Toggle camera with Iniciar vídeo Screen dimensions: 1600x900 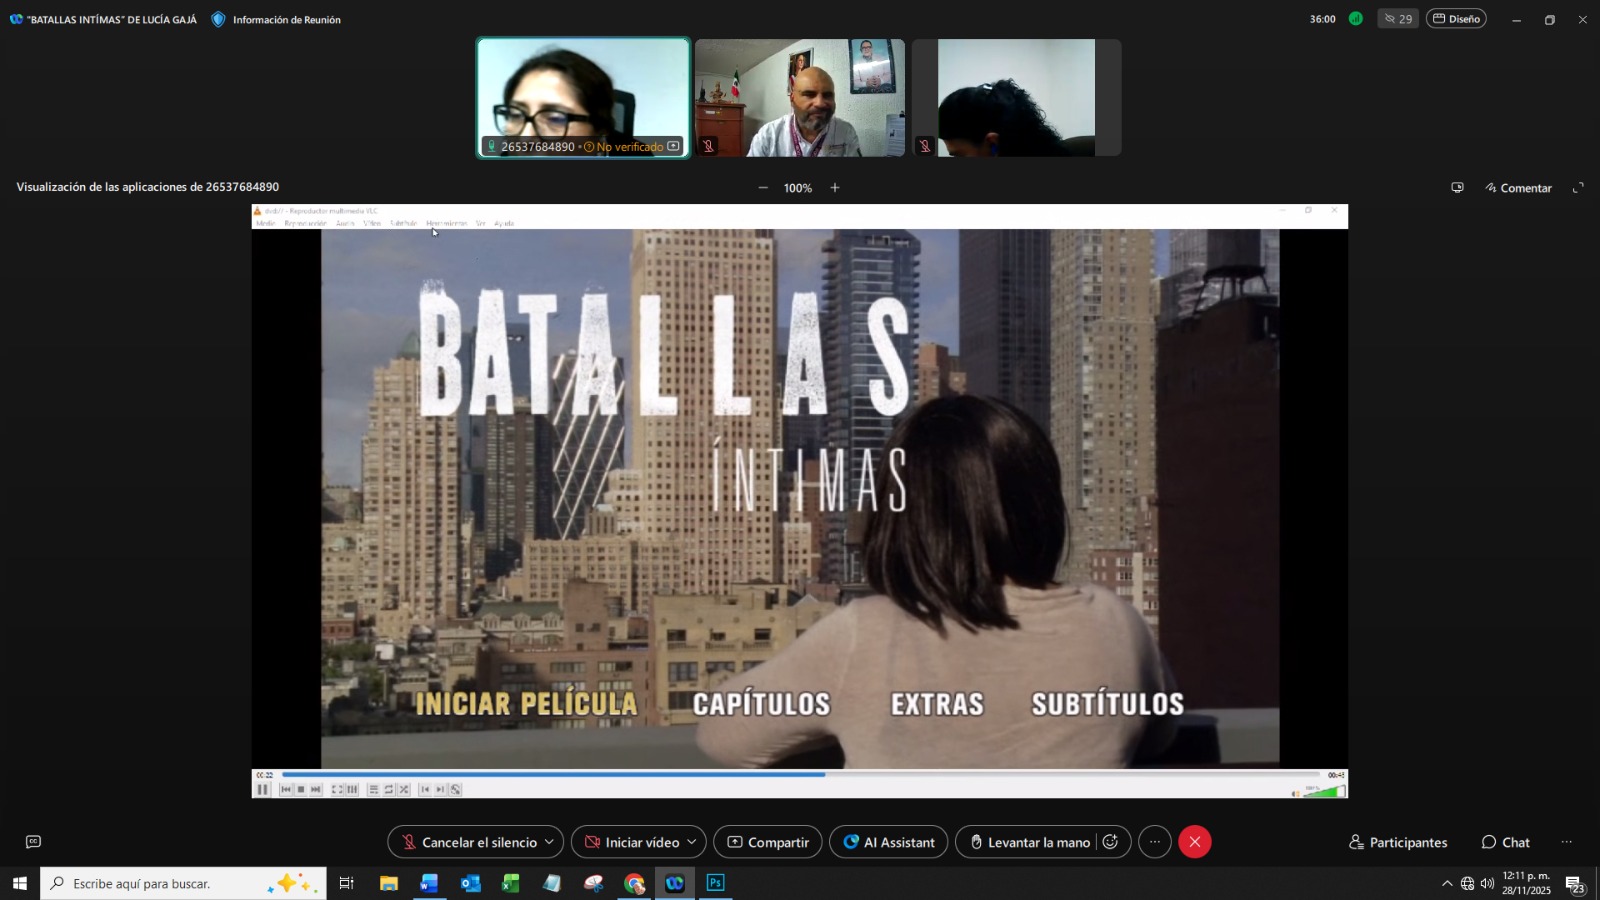pyautogui.click(x=631, y=842)
